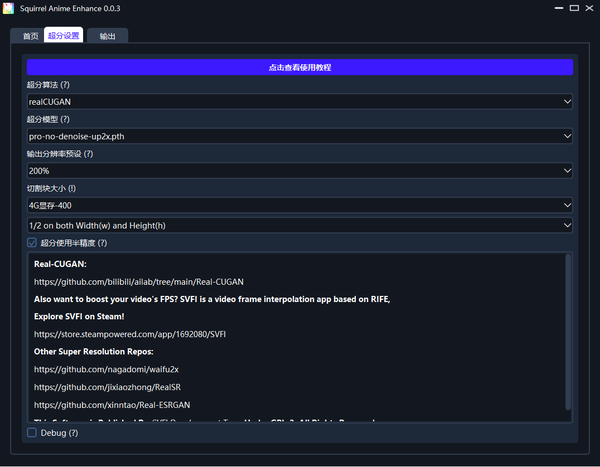600x467 pixels.
Task: Click the 点击查看使用教程 tutorial button
Action: [300, 67]
